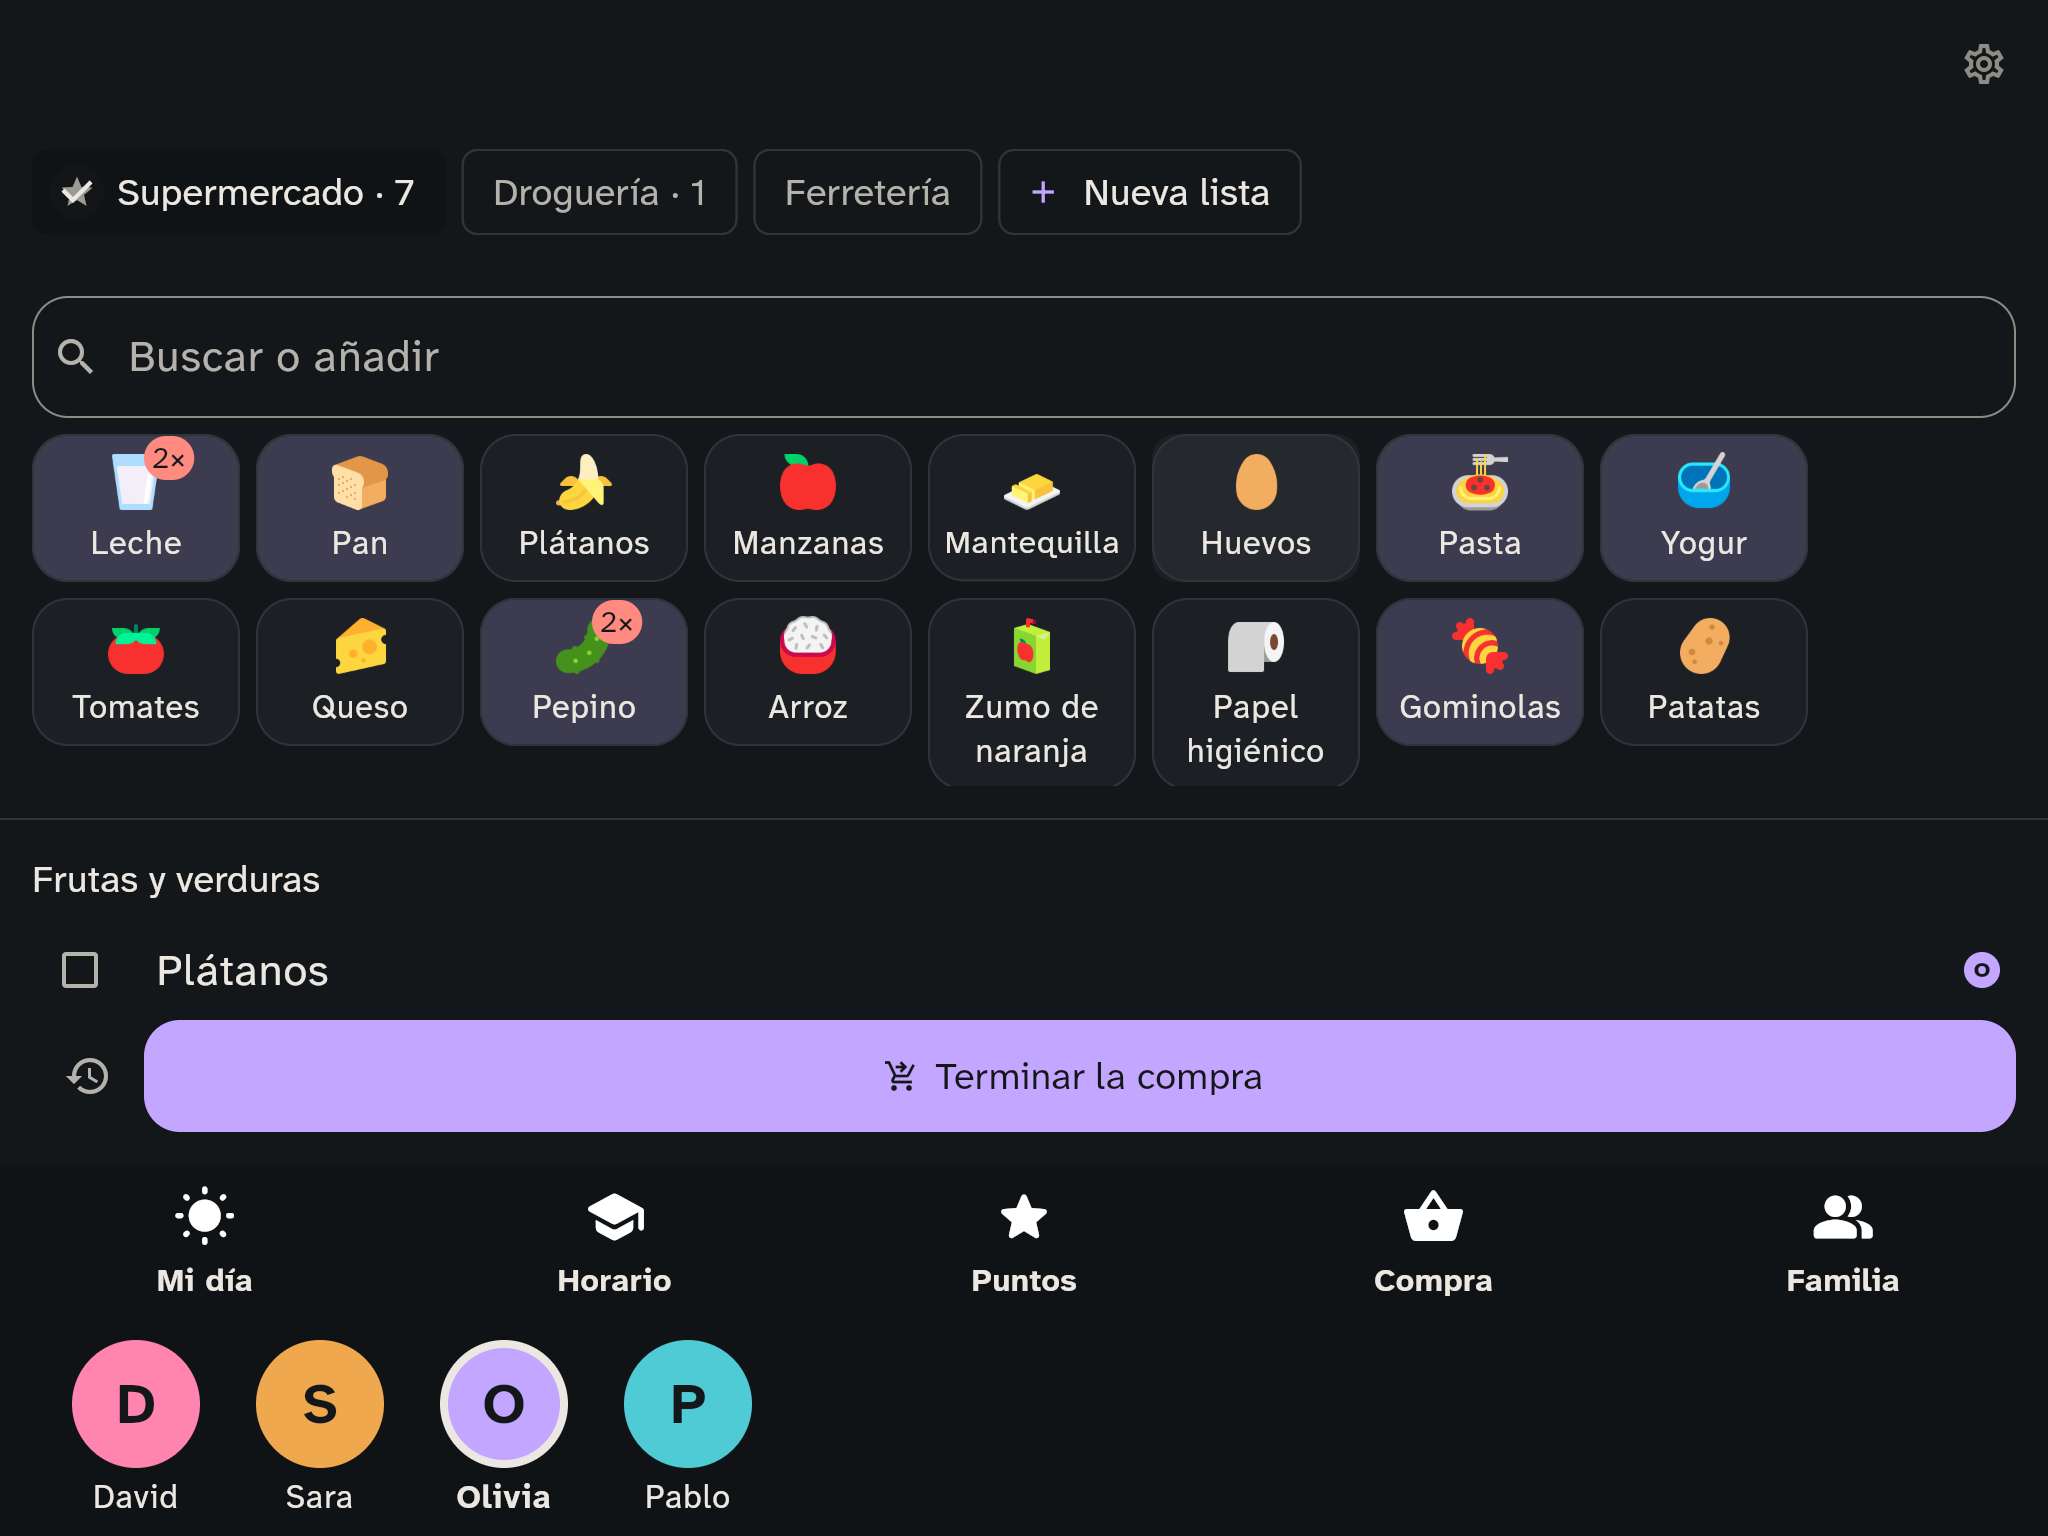This screenshot has width=2048, height=1536.
Task: Add Pan to the list
Action: click(x=360, y=508)
